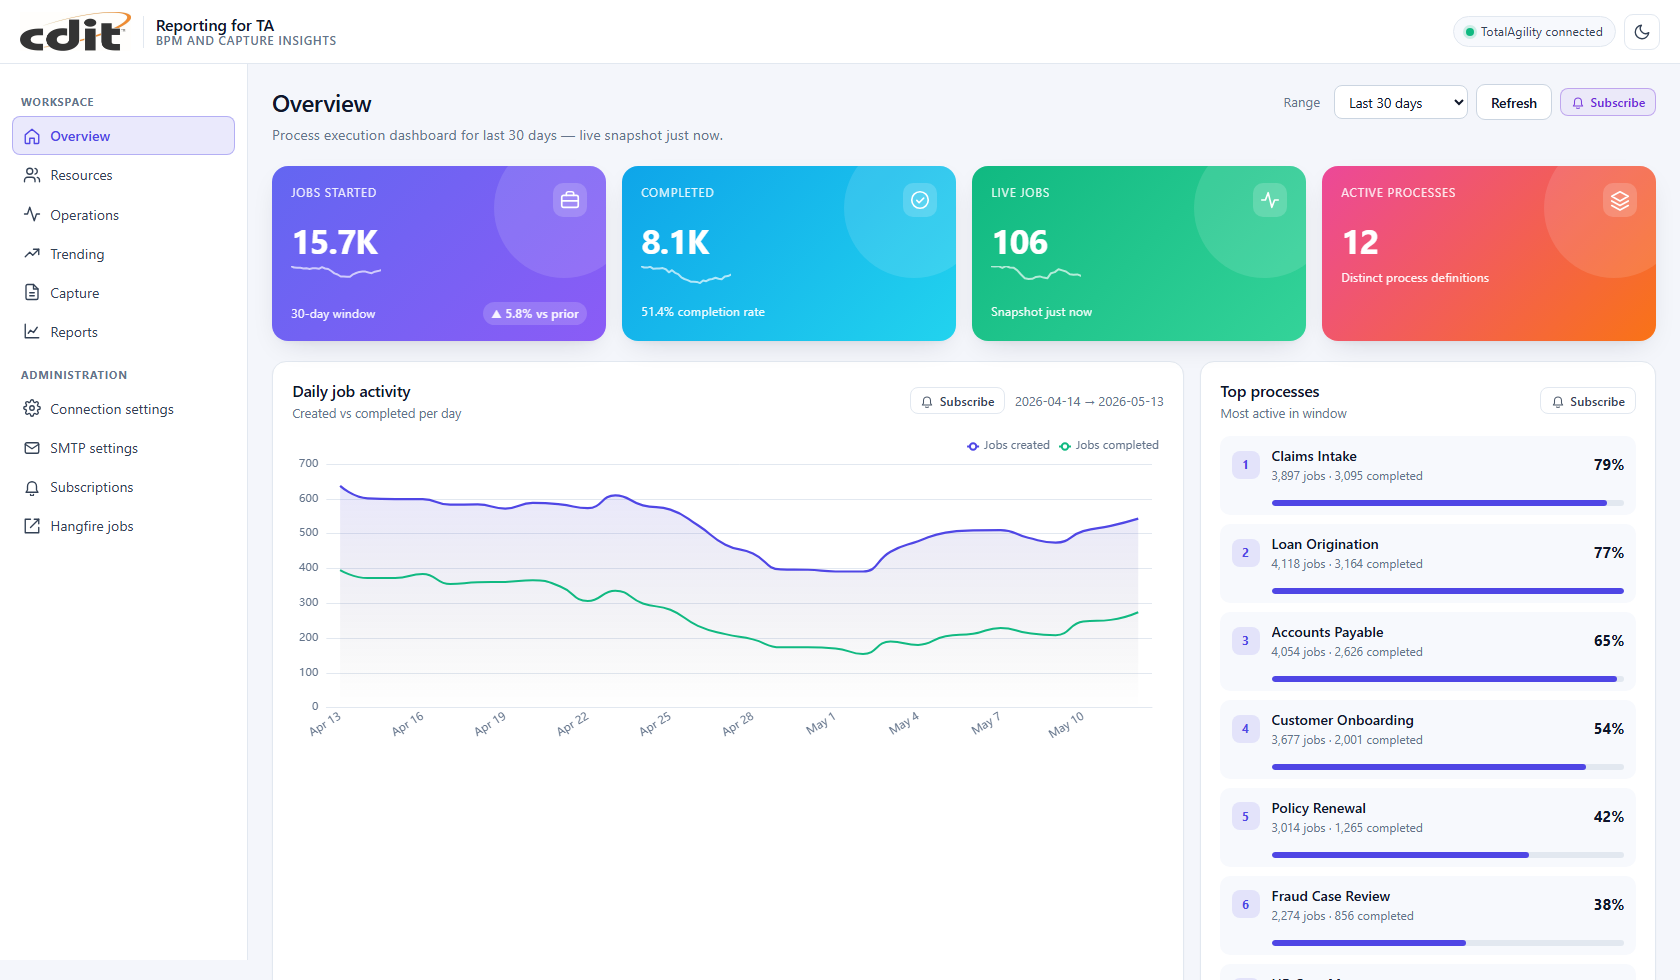The width and height of the screenshot is (1680, 980).
Task: Open Reports in the sidebar
Action: pyautogui.click(x=123, y=332)
